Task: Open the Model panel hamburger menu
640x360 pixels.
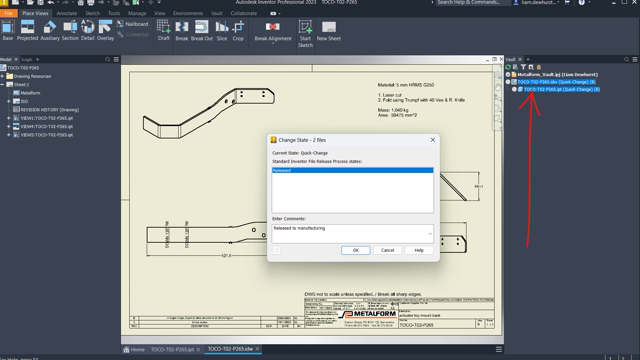Action: [116, 60]
